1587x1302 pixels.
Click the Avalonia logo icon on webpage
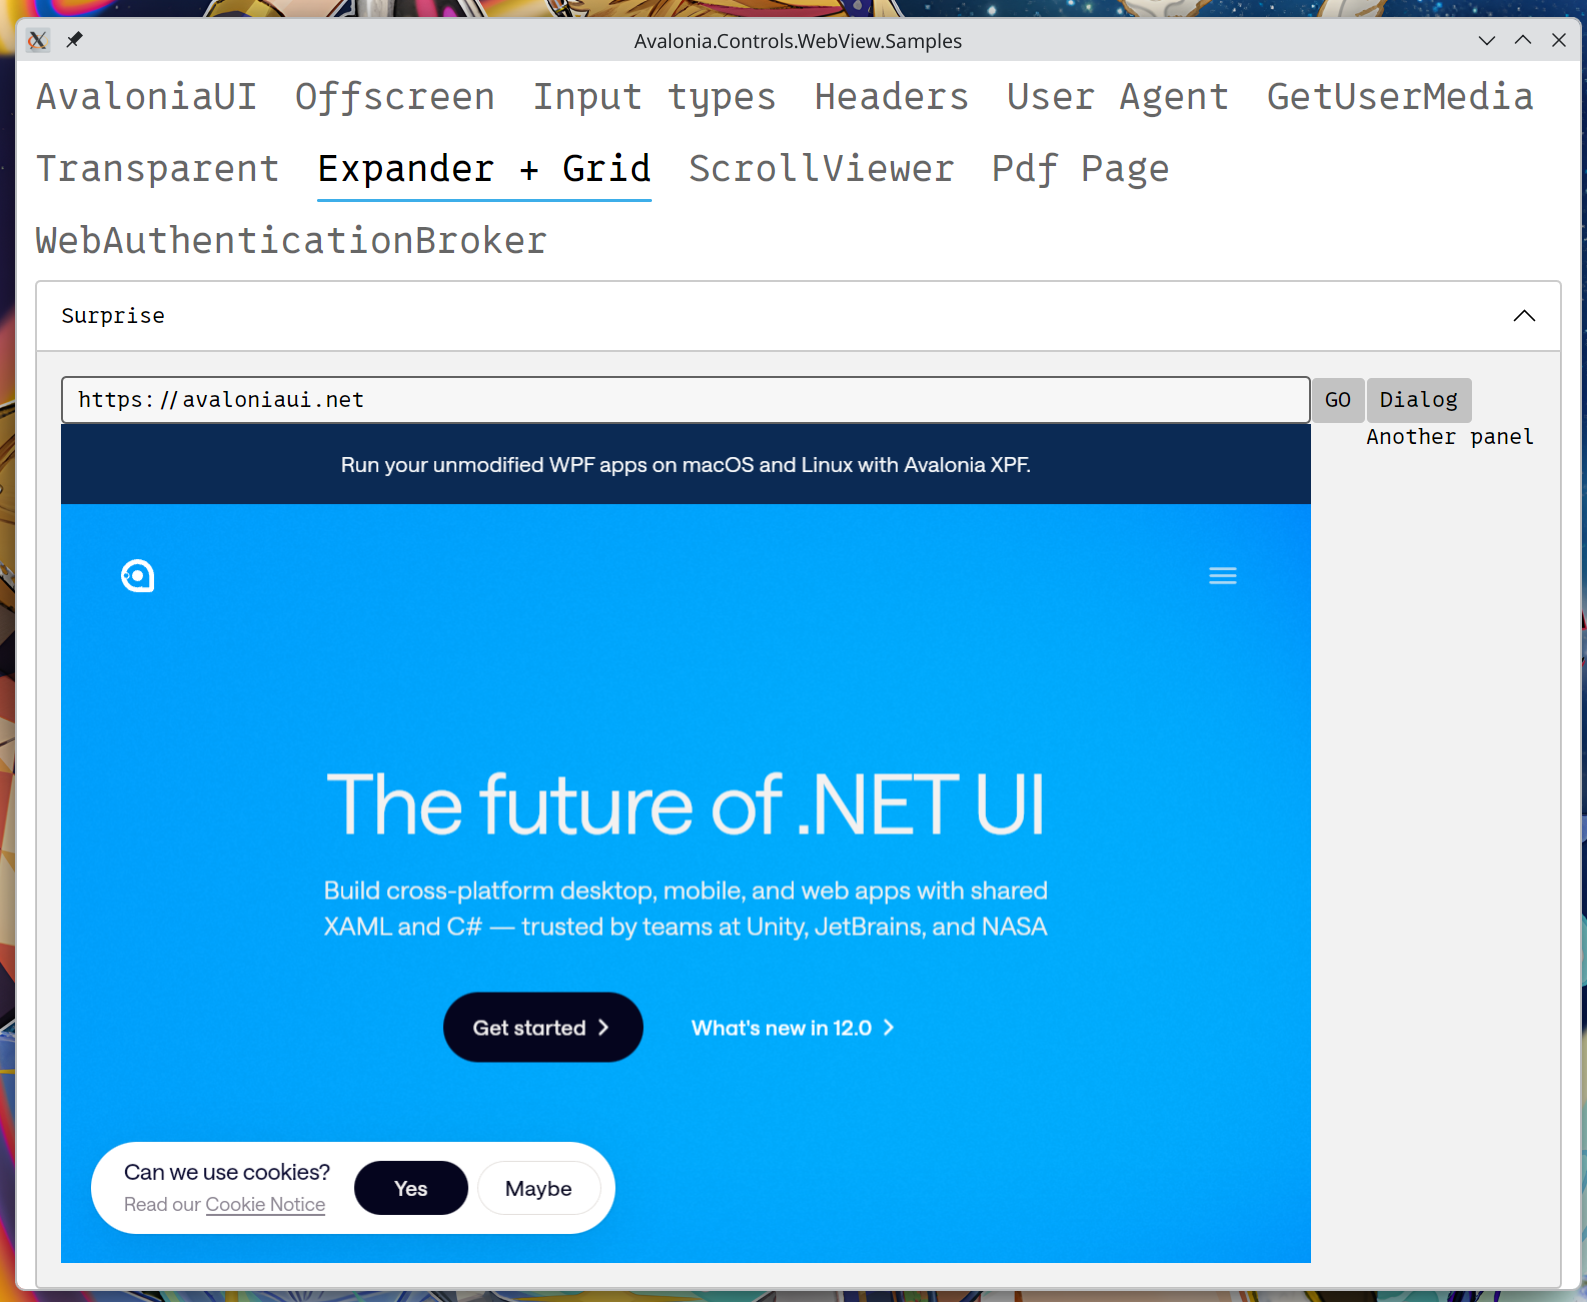(137, 576)
